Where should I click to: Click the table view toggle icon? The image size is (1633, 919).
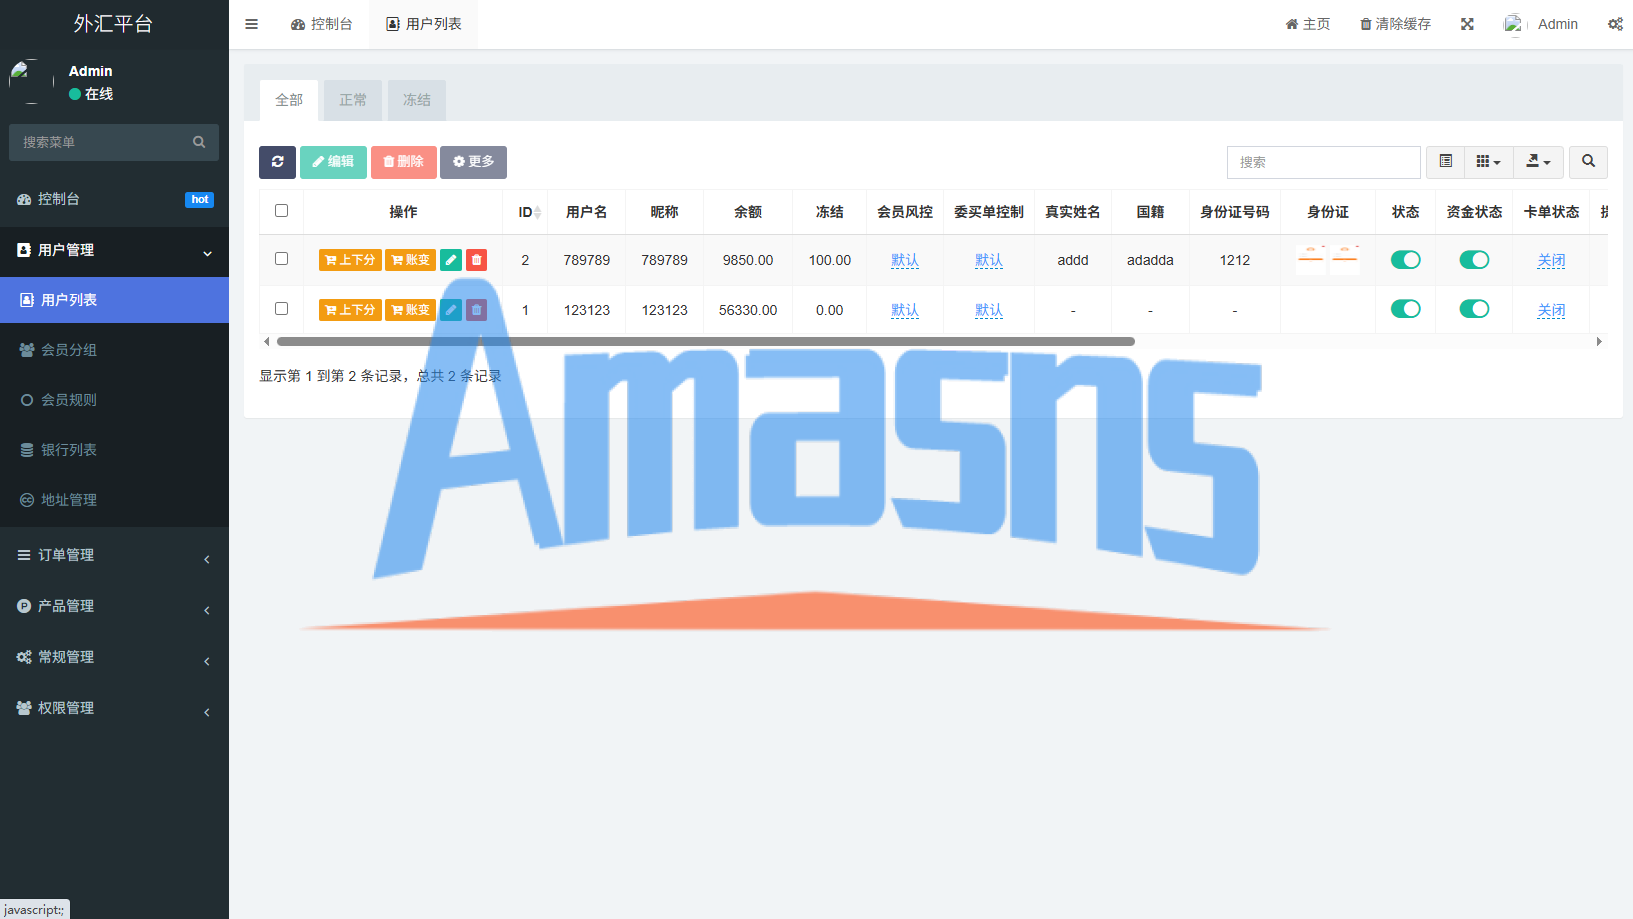(x=1445, y=162)
